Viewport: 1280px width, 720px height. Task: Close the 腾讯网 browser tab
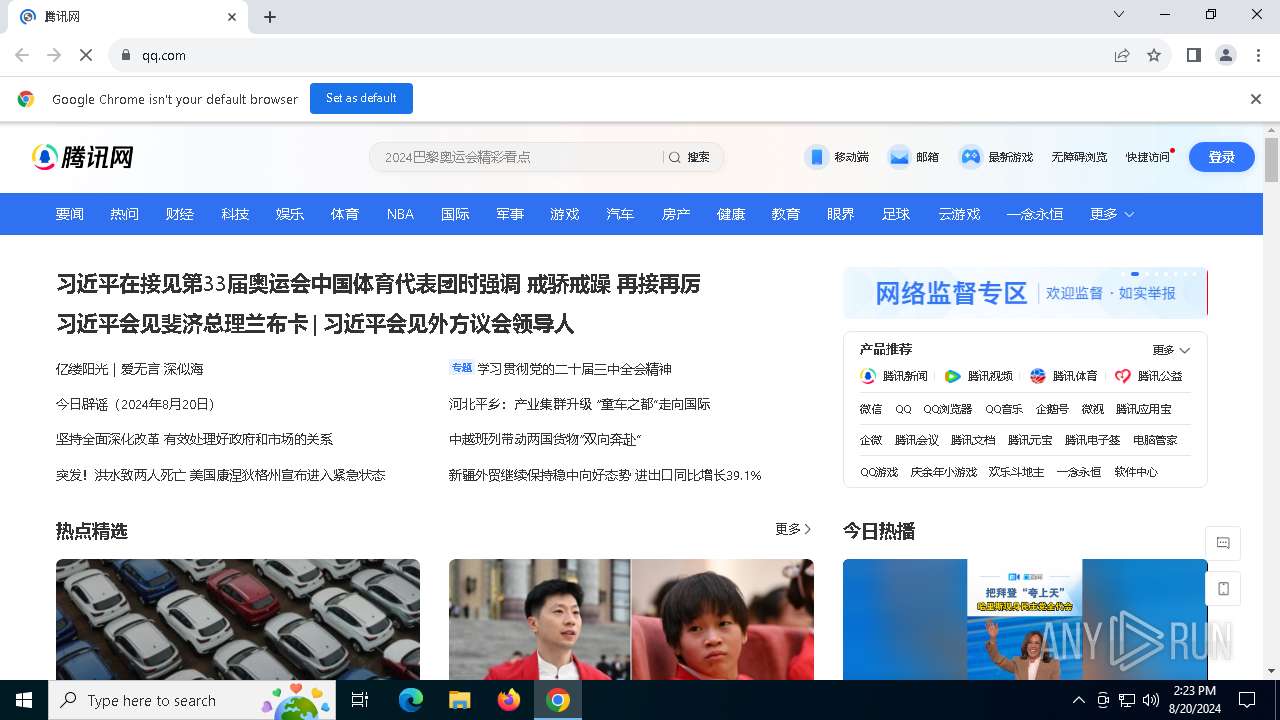(232, 17)
